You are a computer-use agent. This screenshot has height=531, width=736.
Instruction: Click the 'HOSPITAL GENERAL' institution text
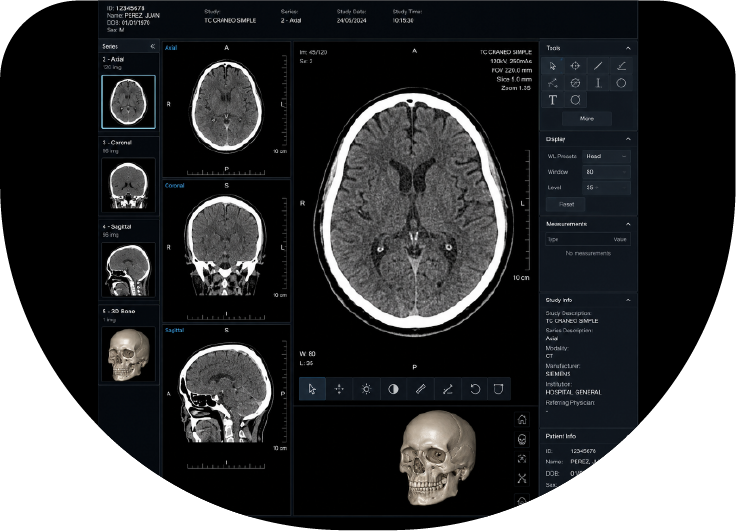coord(573,392)
